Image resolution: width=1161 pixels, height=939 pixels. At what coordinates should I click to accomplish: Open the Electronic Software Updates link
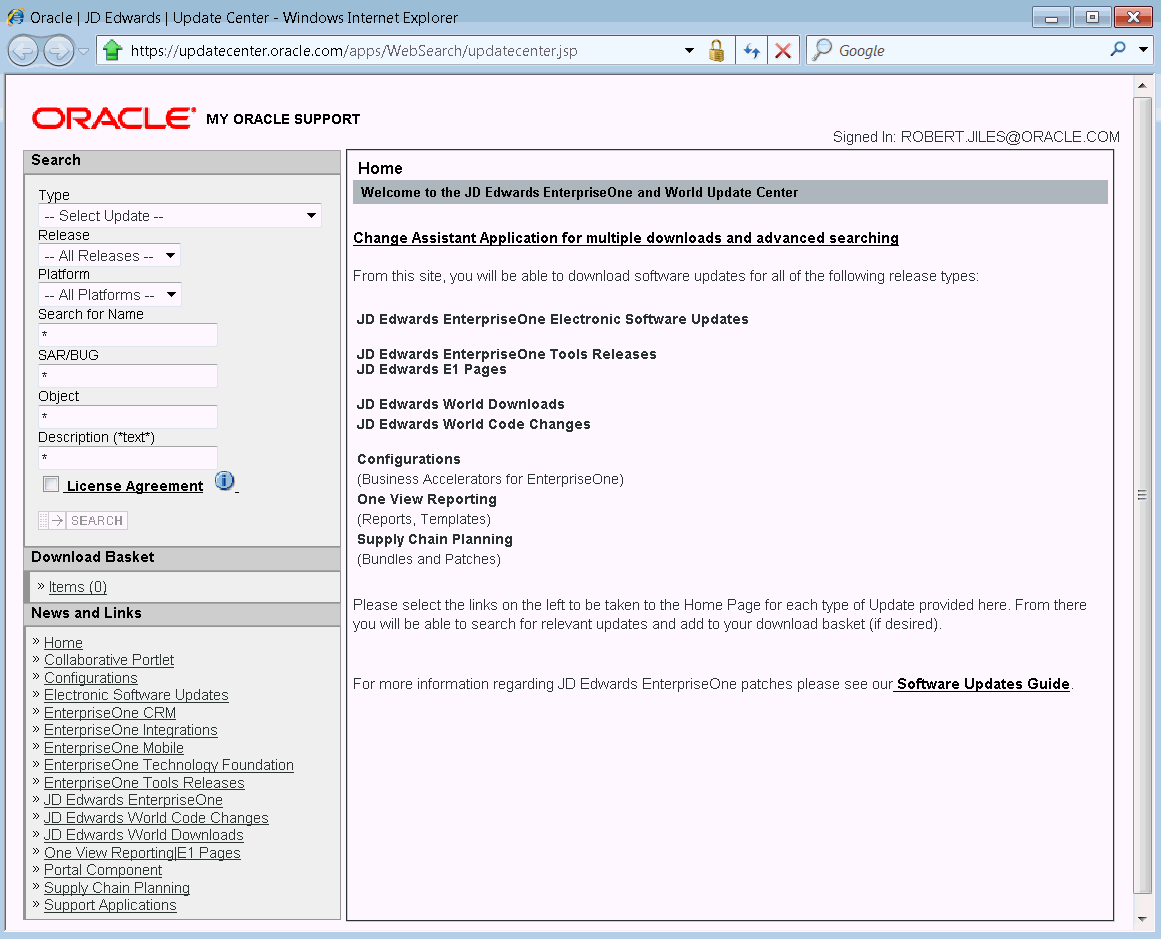(x=136, y=695)
